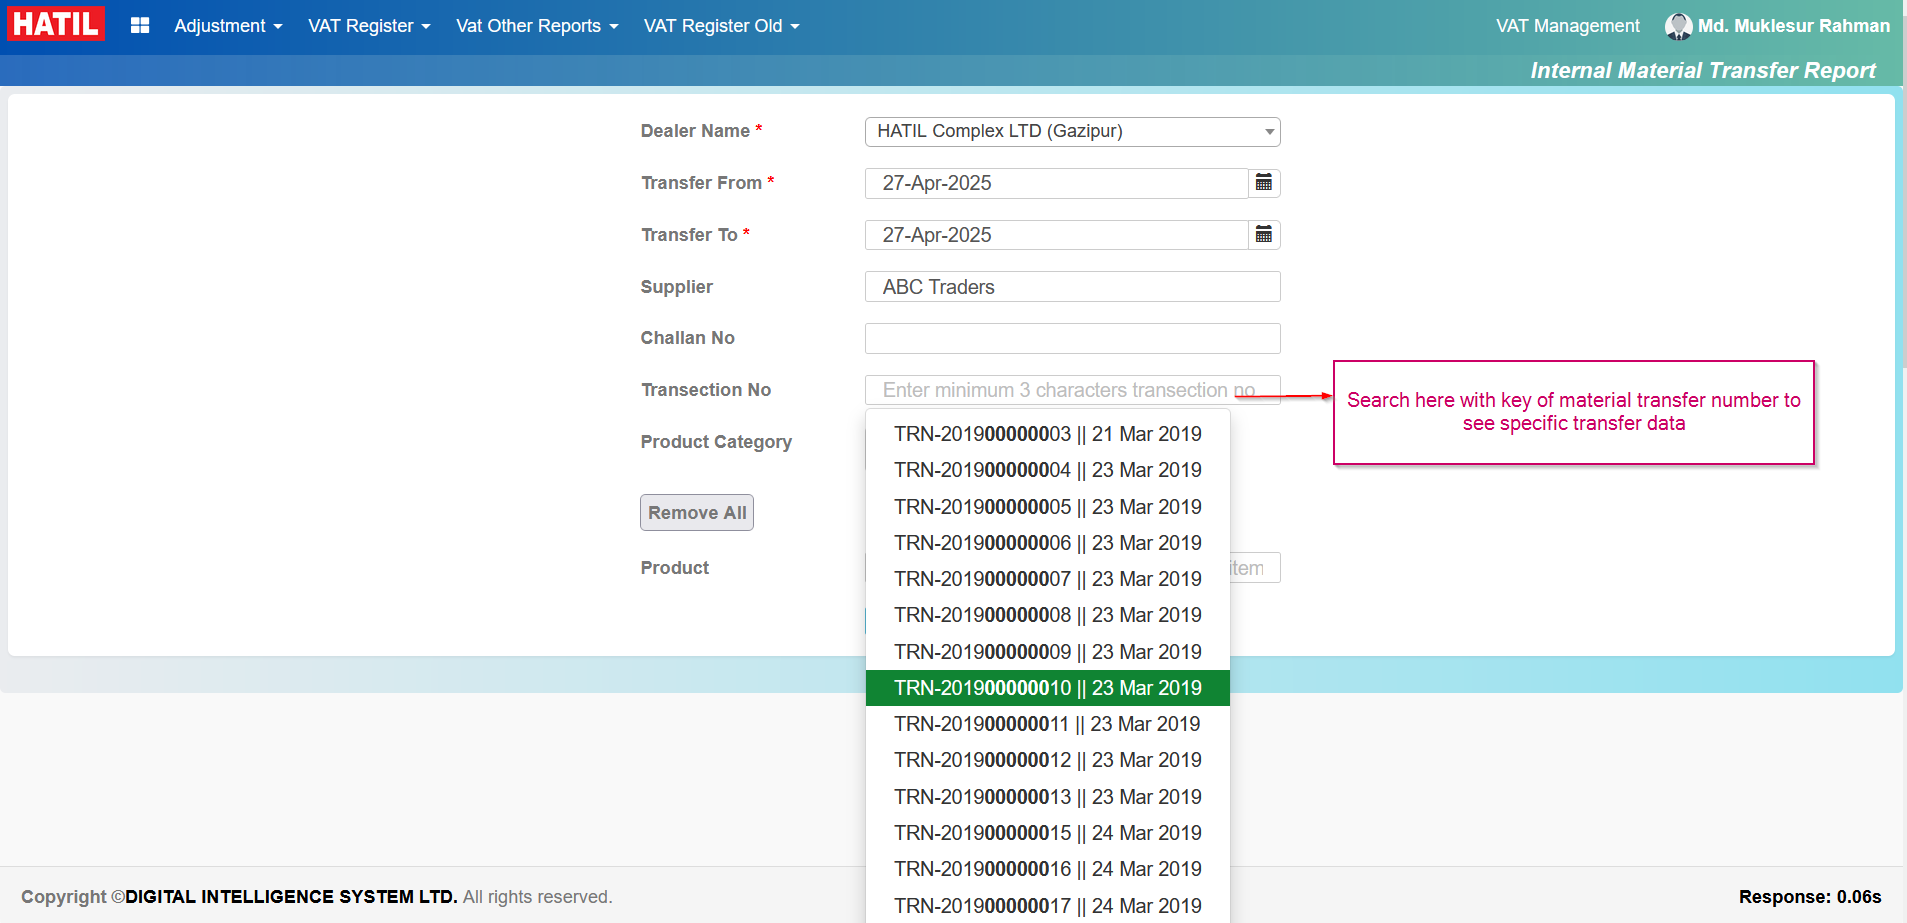Select TRN-20190000004 from suggestions
The width and height of the screenshot is (1907, 923).
tap(1047, 470)
